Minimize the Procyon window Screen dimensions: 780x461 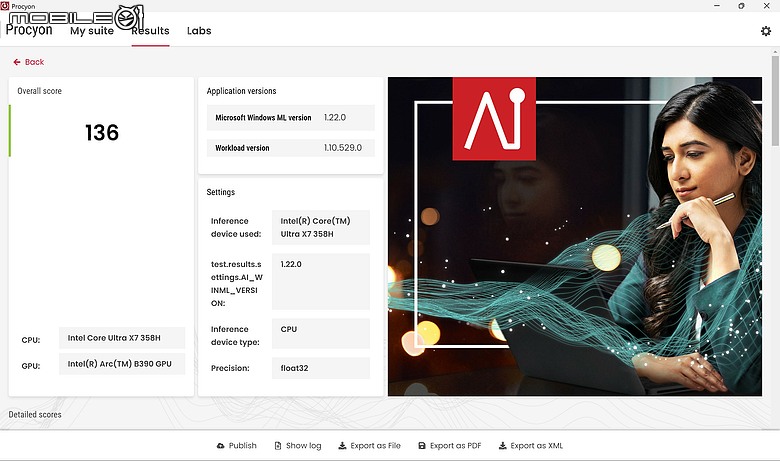tap(717, 6)
